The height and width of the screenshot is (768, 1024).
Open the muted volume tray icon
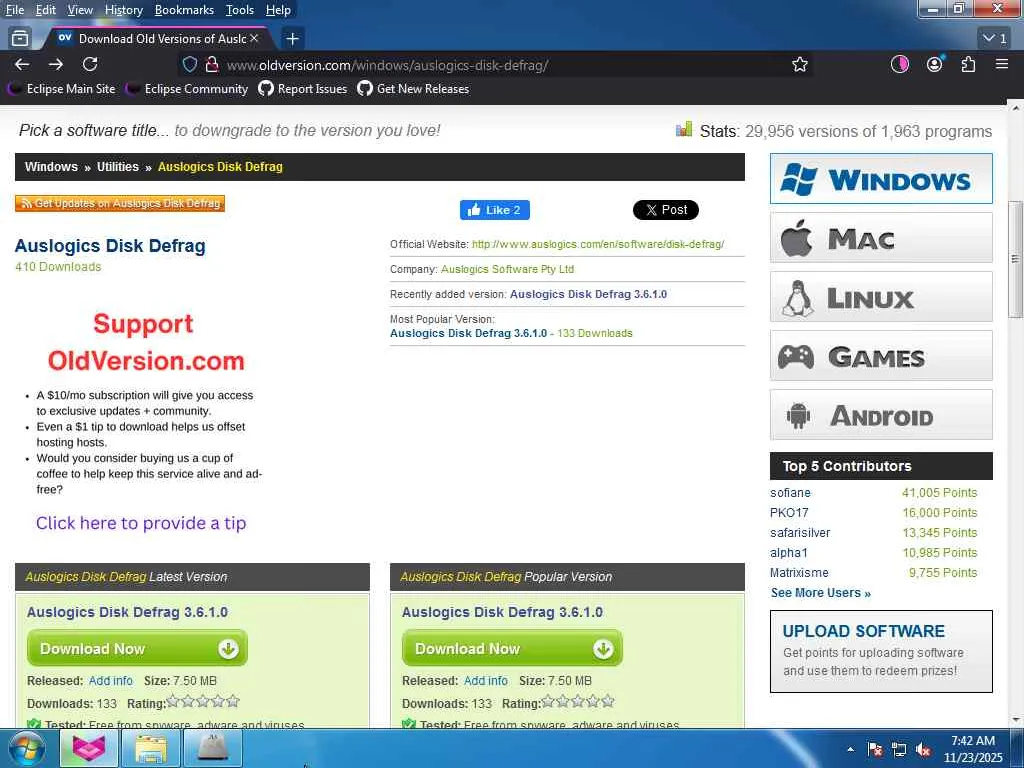[x=923, y=750]
